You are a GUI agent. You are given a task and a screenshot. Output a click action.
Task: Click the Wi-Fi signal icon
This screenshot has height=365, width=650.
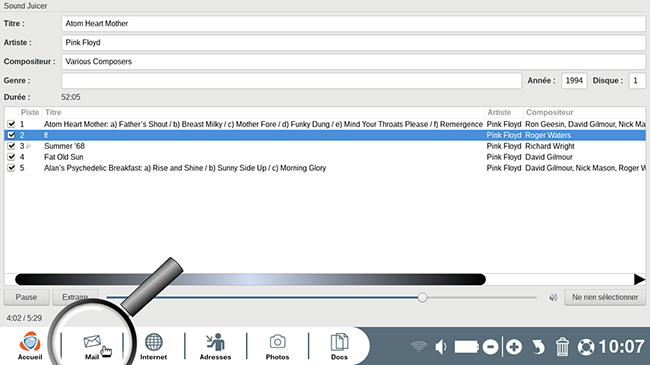[419, 346]
